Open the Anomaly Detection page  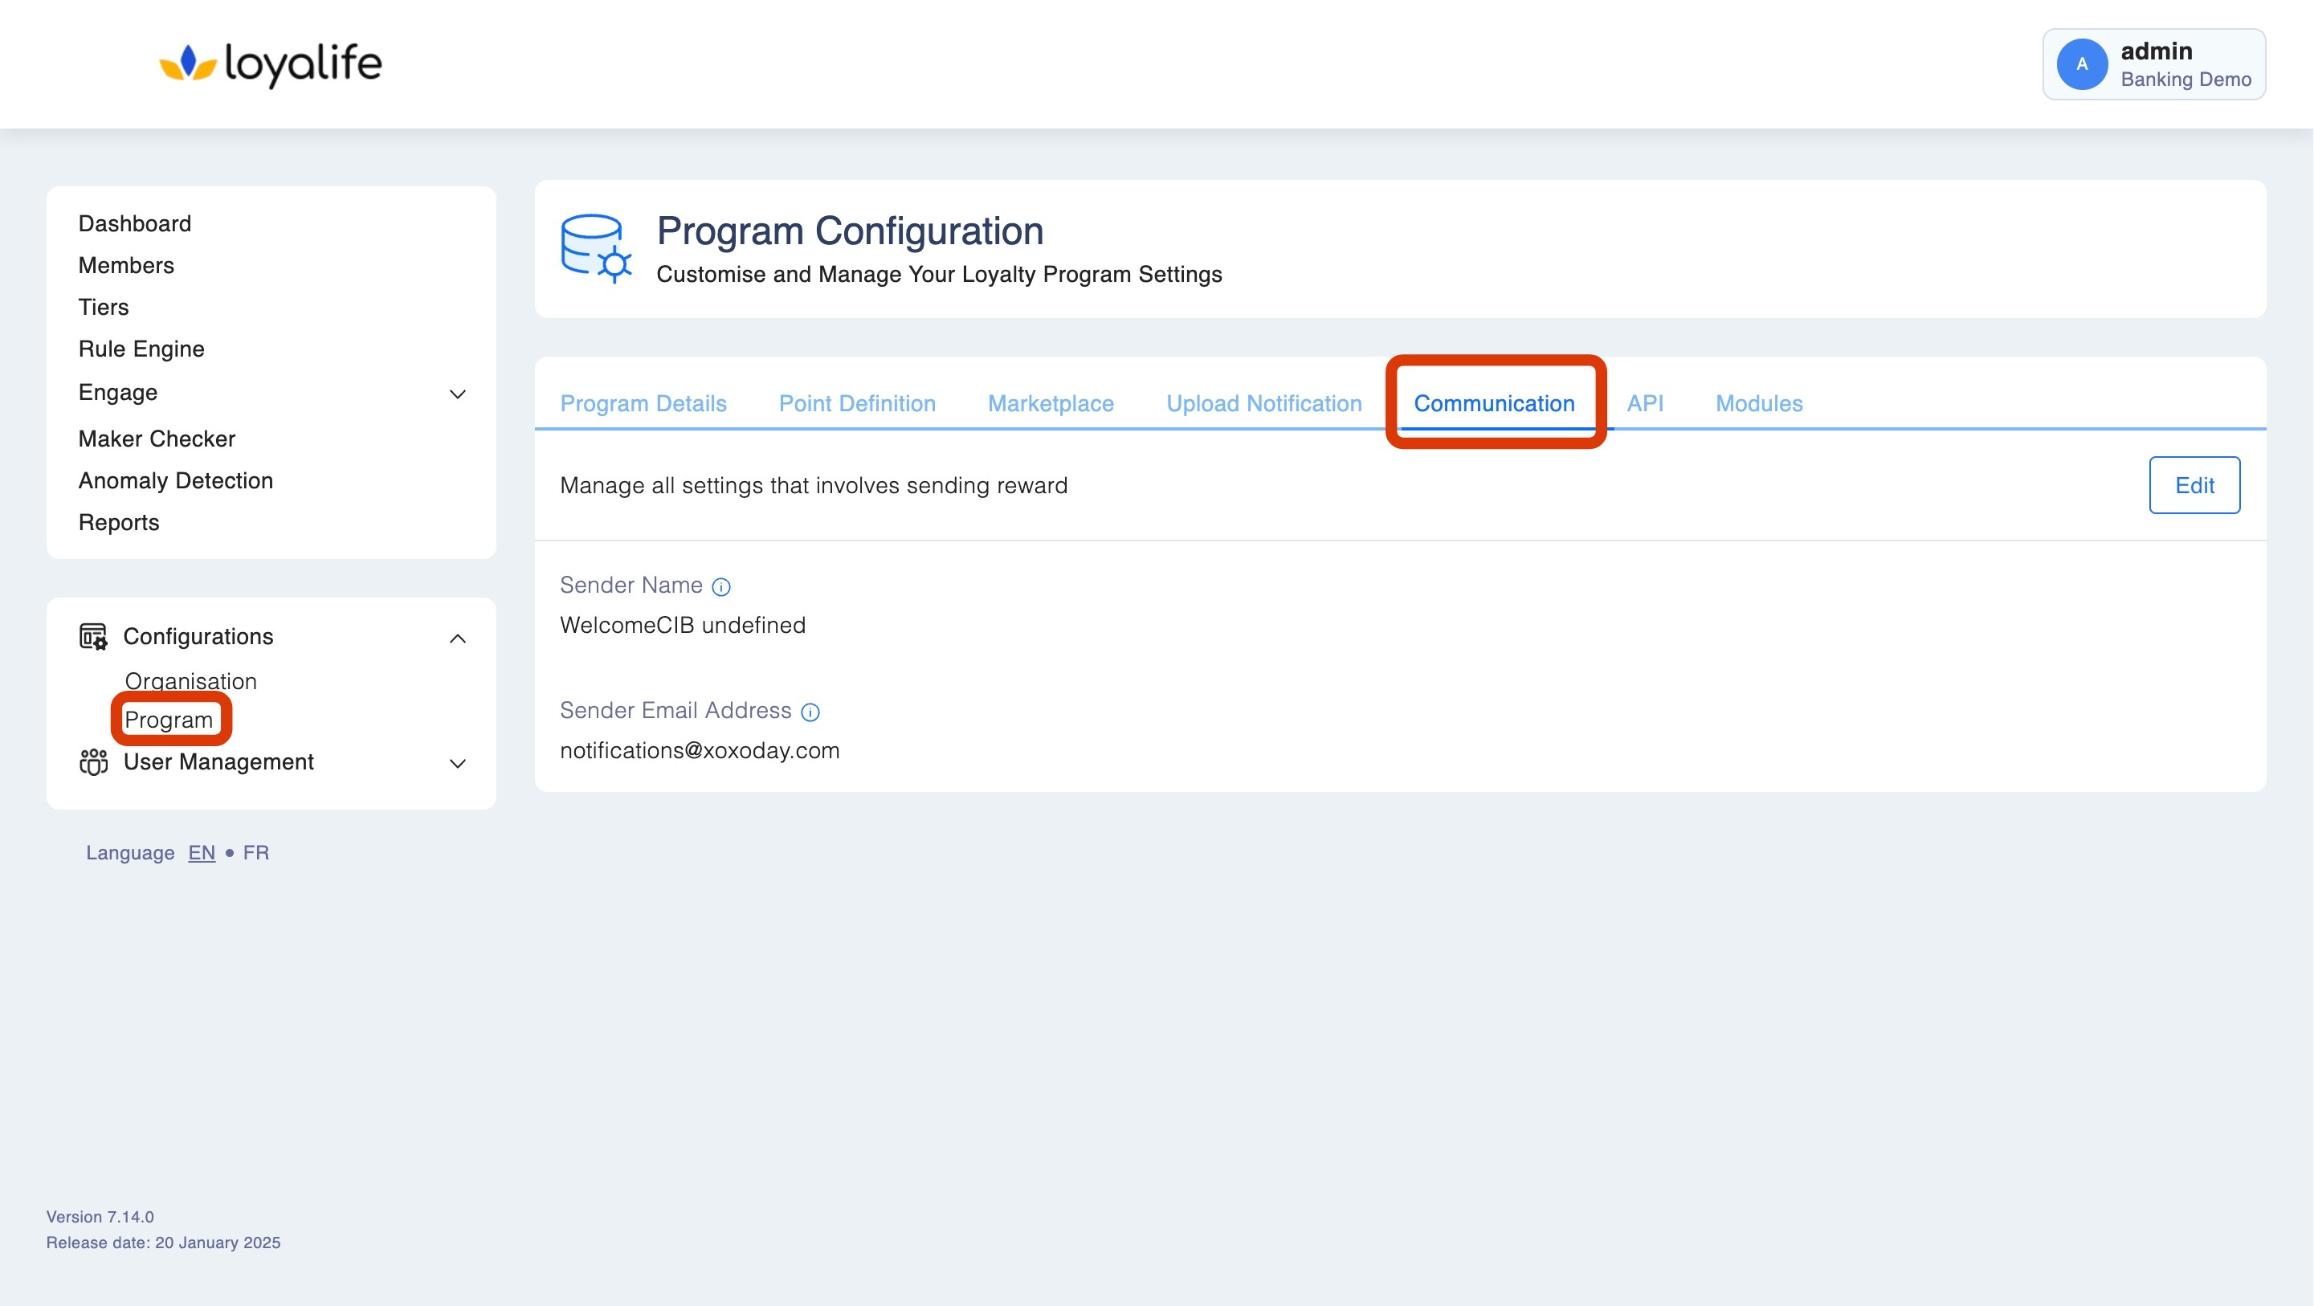(176, 481)
